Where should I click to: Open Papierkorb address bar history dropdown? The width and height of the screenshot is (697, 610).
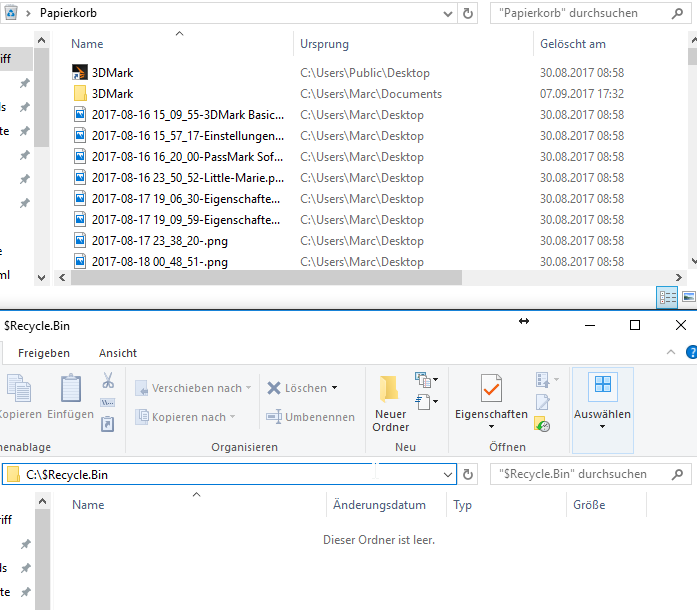pos(447,14)
